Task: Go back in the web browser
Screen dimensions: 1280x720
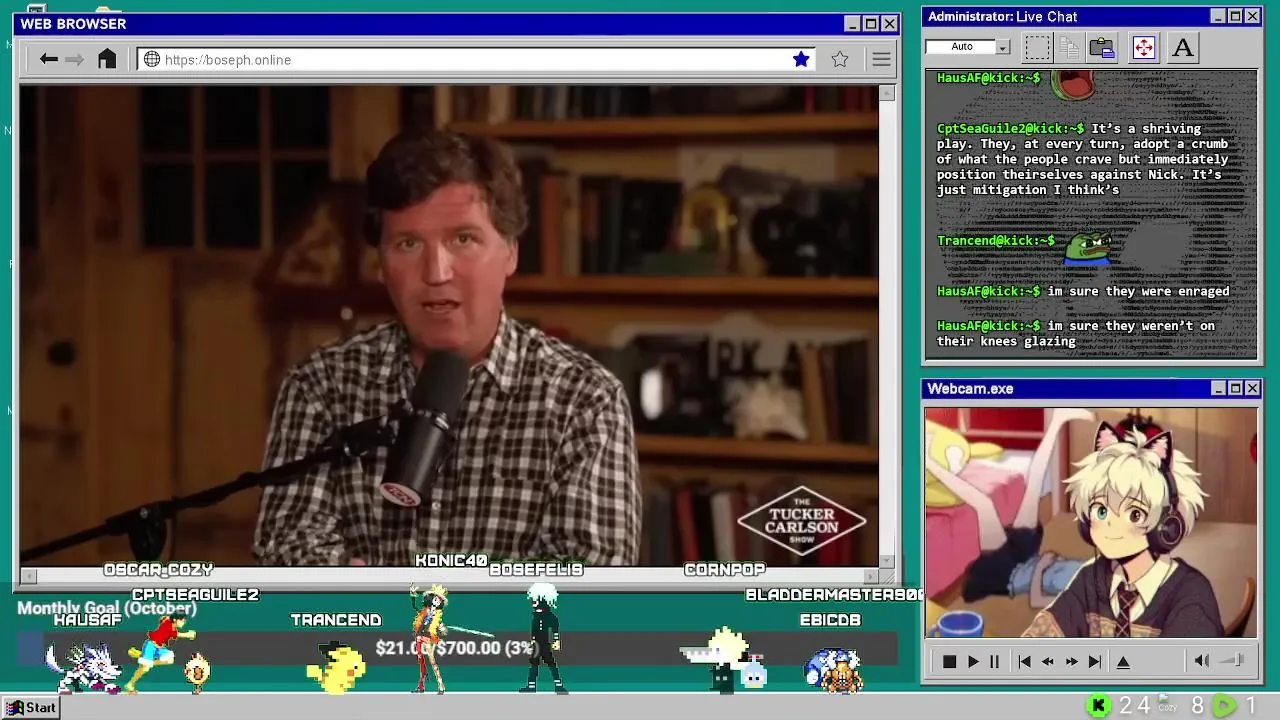Action: click(x=49, y=59)
